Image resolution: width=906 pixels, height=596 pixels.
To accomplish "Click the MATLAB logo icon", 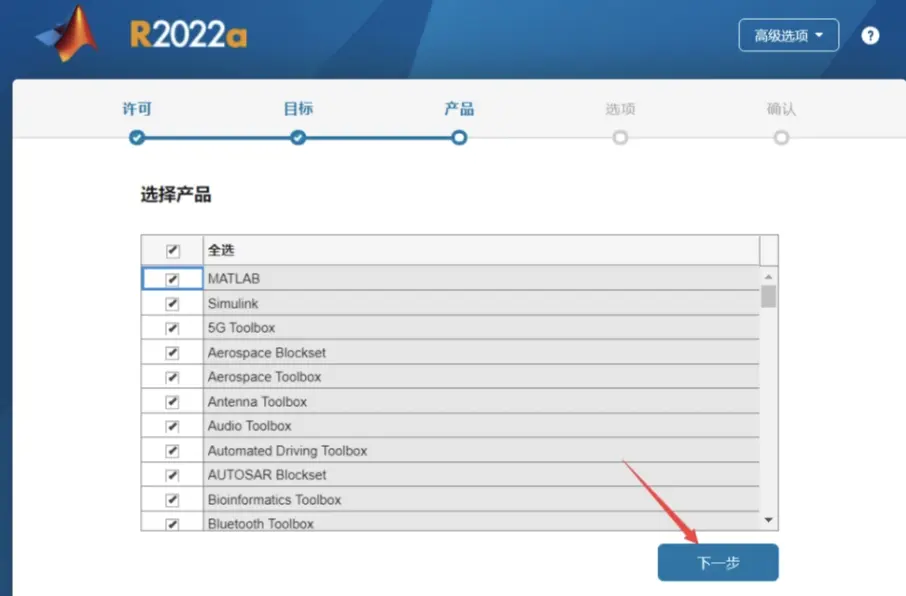I will (68, 34).
